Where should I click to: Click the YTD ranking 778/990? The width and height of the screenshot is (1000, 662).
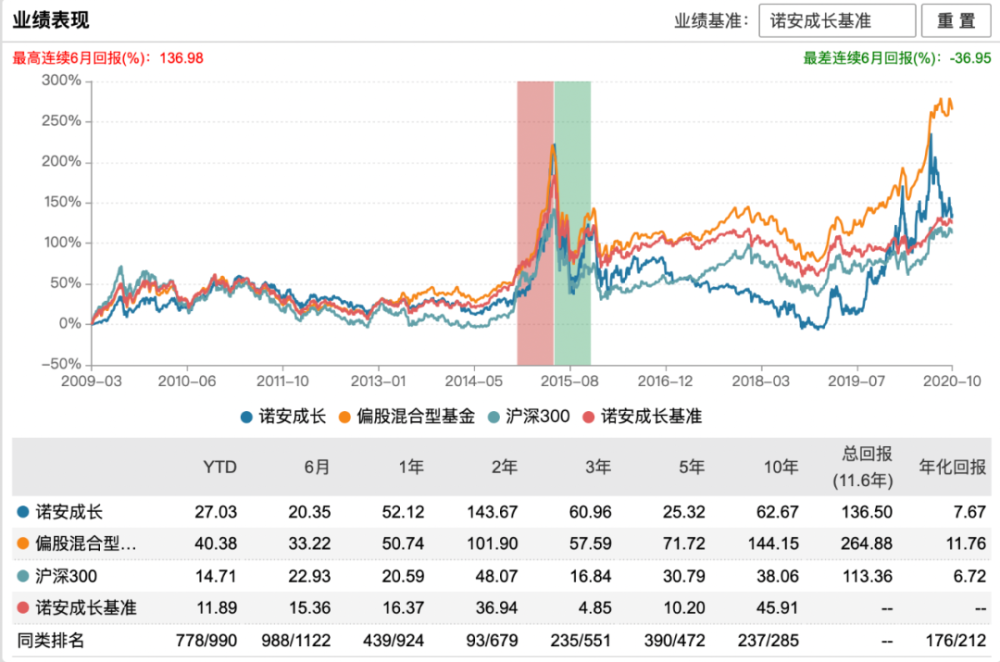point(206,640)
